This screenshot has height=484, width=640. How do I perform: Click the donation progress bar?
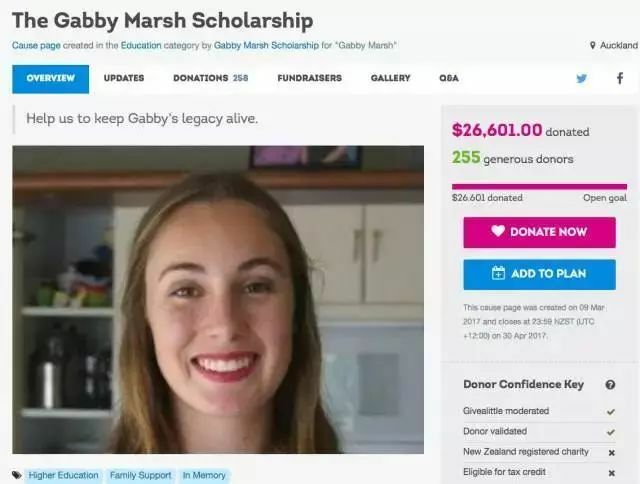[x=539, y=187]
